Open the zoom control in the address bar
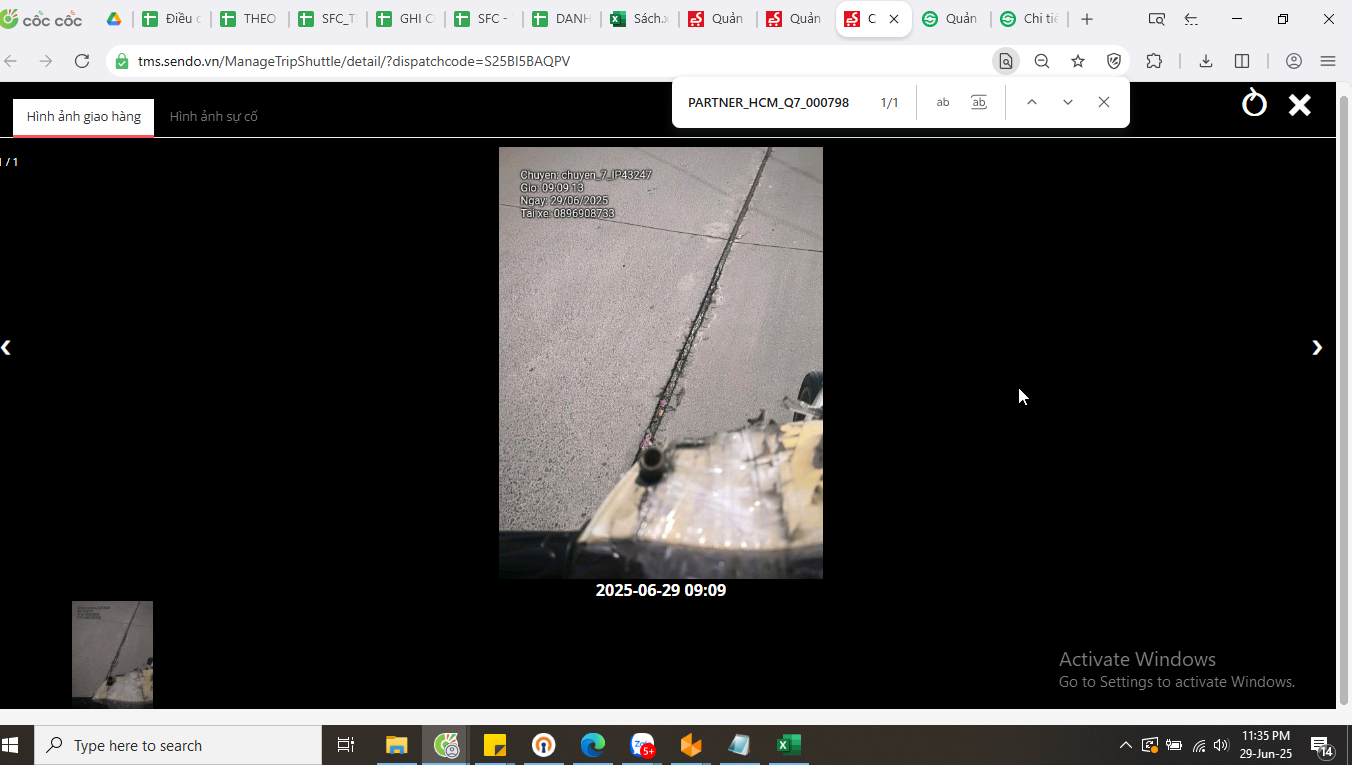Screen dimensions: 1352x765 click(1042, 61)
